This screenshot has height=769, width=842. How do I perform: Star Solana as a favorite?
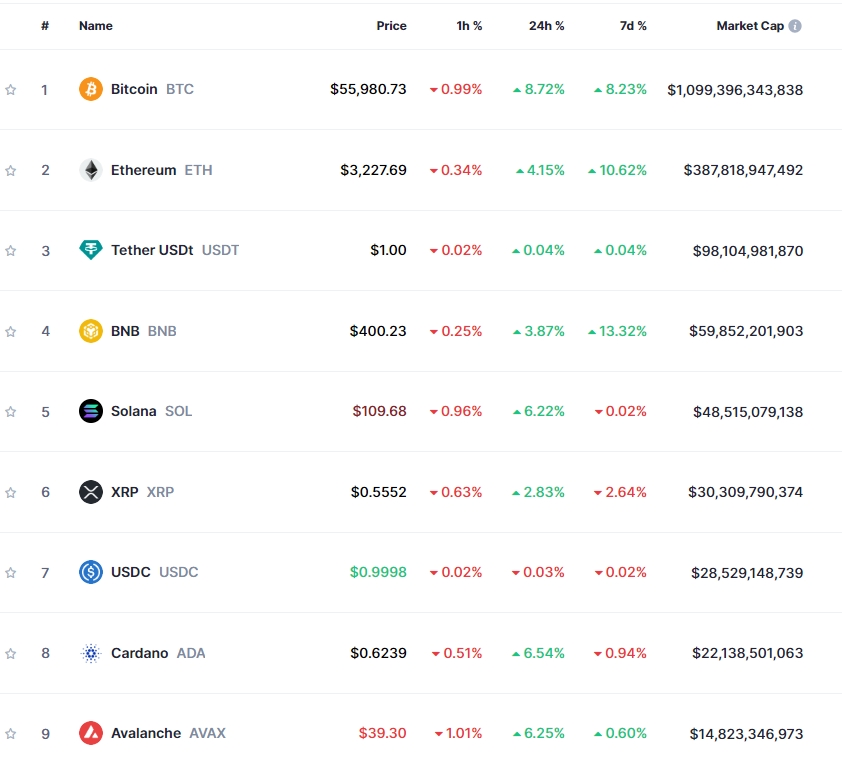(x=11, y=411)
